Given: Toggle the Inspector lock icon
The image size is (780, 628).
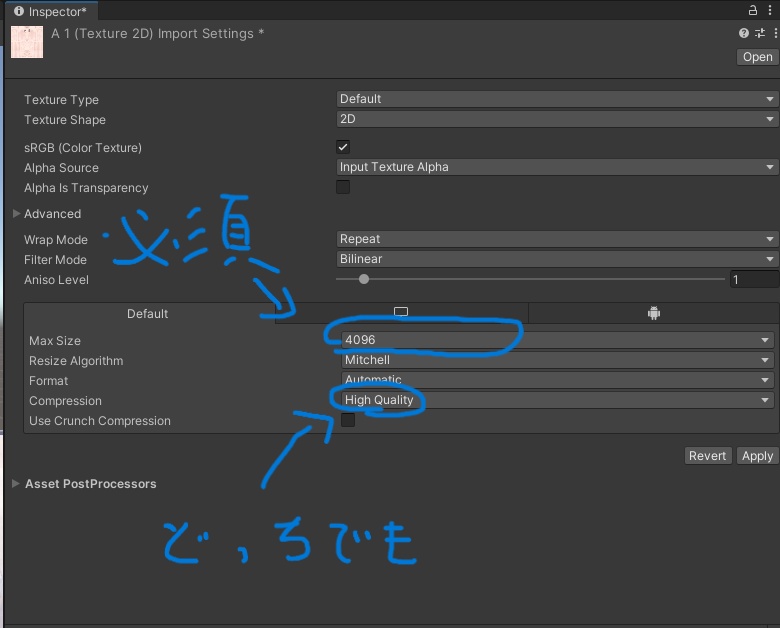Looking at the screenshot, I should [x=754, y=10].
